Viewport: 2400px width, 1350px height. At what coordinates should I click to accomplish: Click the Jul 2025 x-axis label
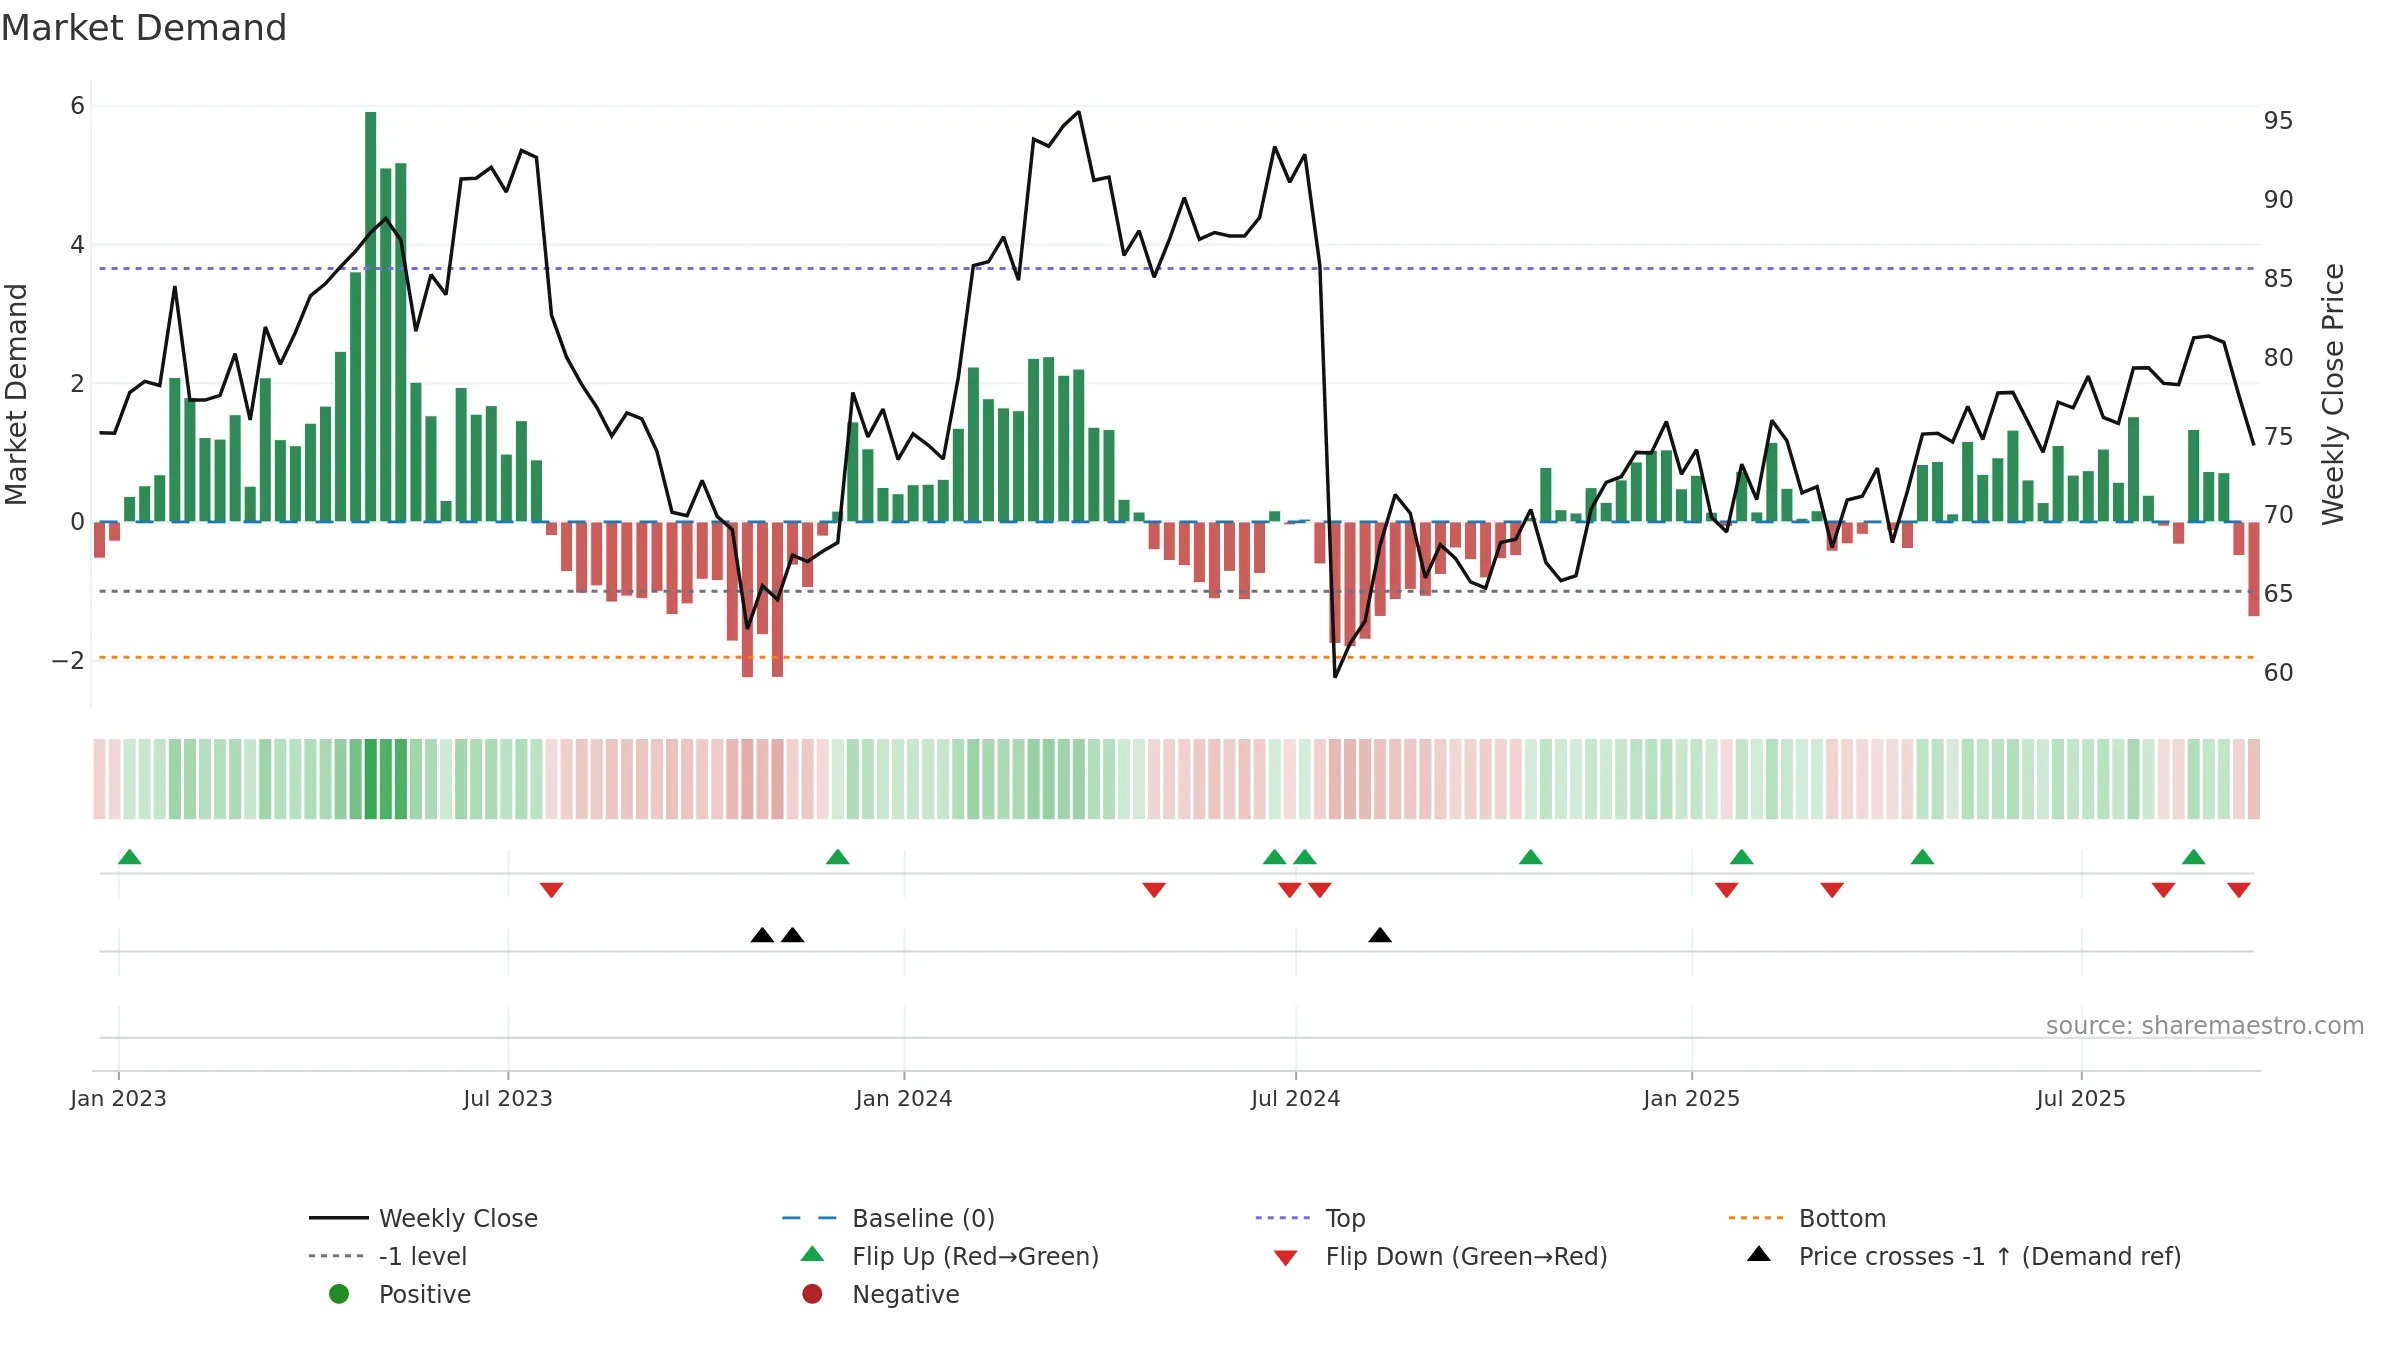(x=2081, y=1098)
